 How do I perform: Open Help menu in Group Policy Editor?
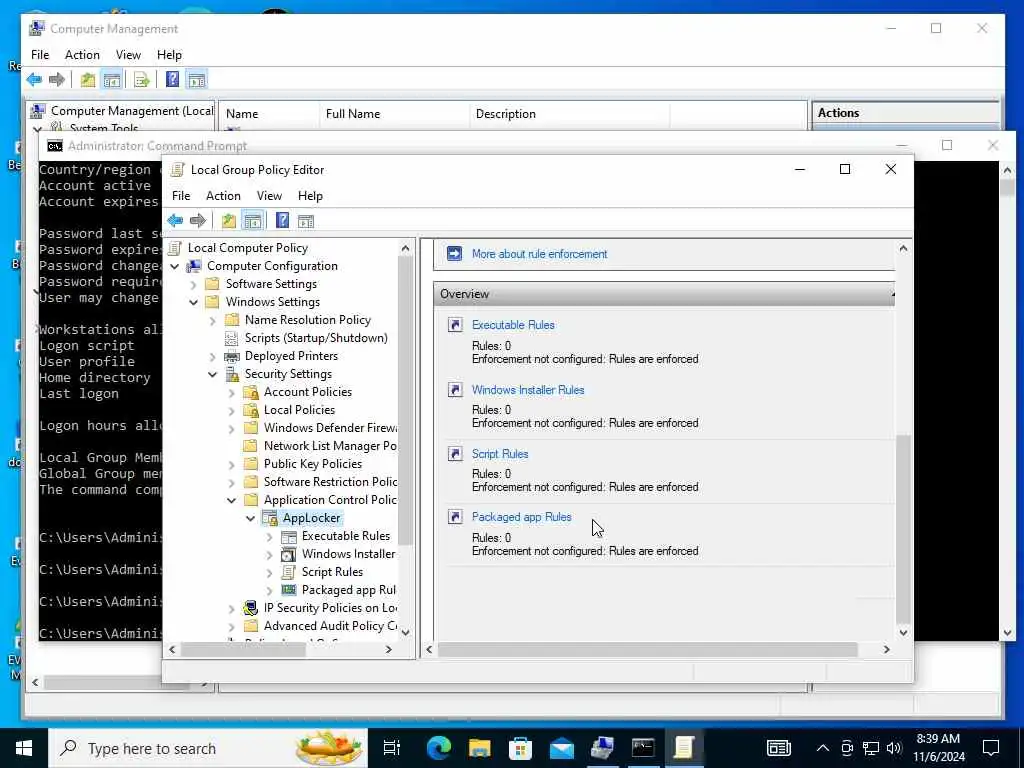(310, 196)
